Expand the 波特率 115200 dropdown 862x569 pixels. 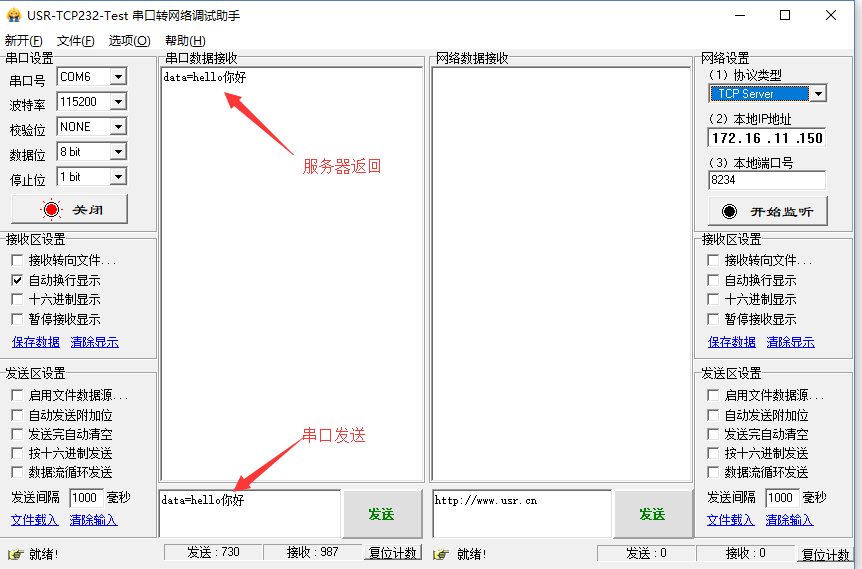(x=118, y=102)
